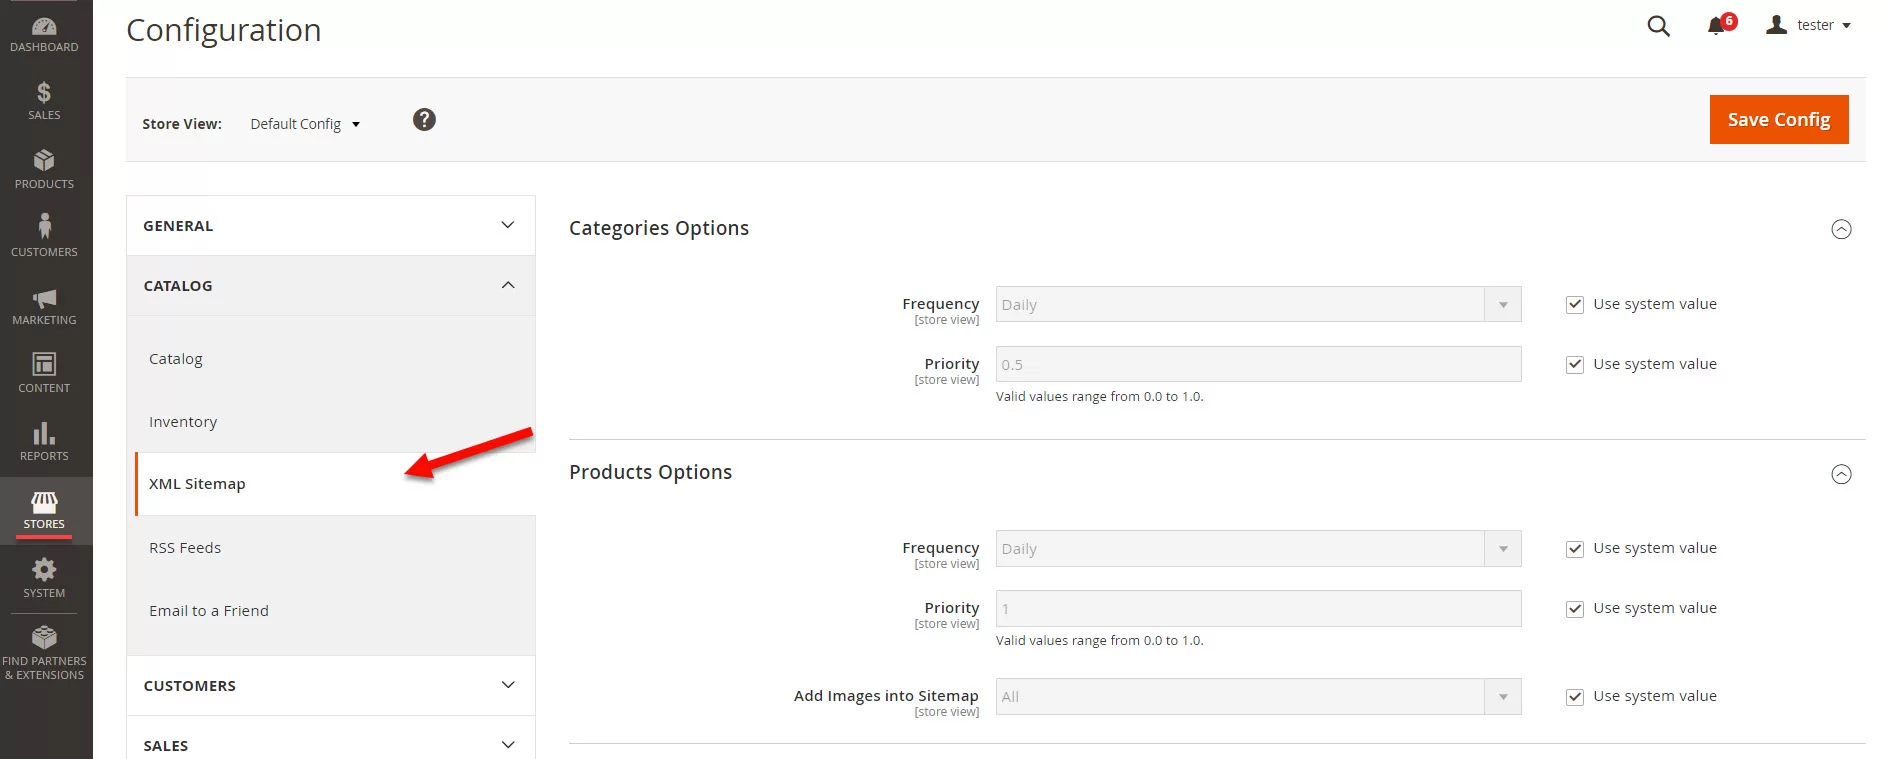1884x759 pixels.
Task: Open Find Partners & Extensions icon
Action: [x=44, y=637]
